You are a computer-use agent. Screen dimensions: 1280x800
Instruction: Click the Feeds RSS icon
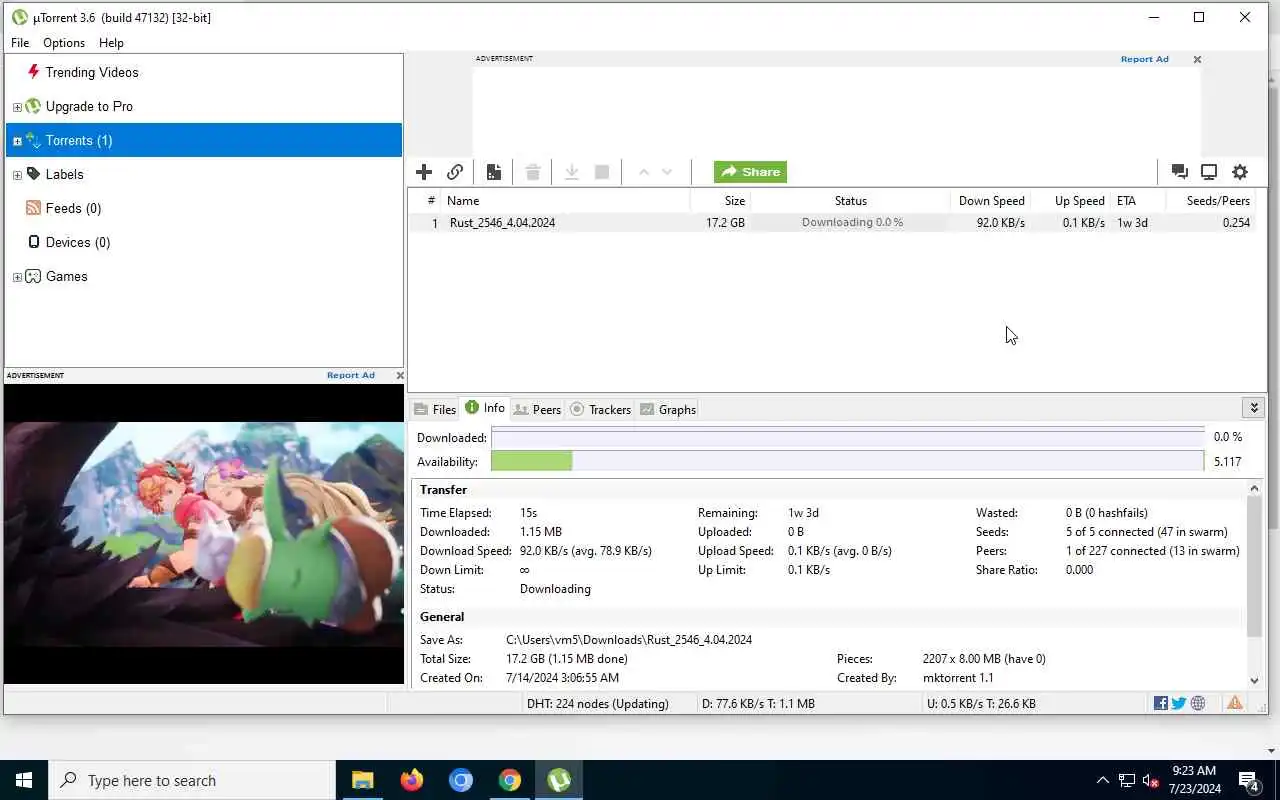pos(34,208)
